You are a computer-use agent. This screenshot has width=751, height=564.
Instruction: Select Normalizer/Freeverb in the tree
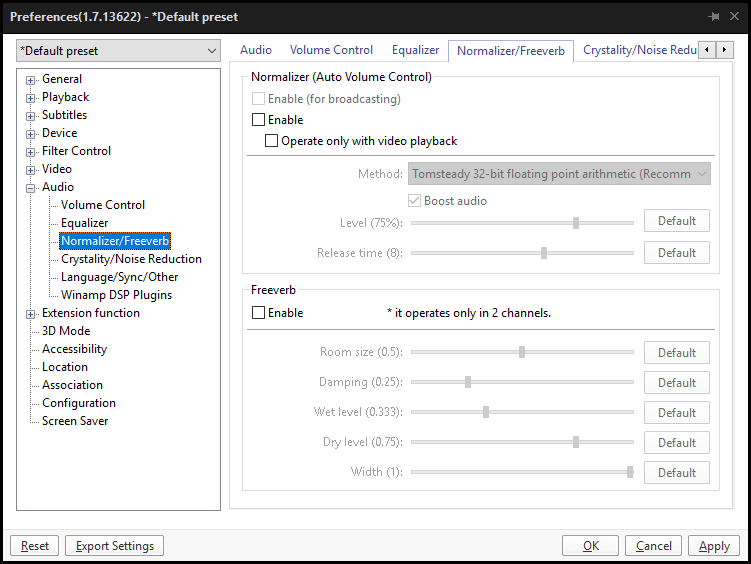[115, 241]
